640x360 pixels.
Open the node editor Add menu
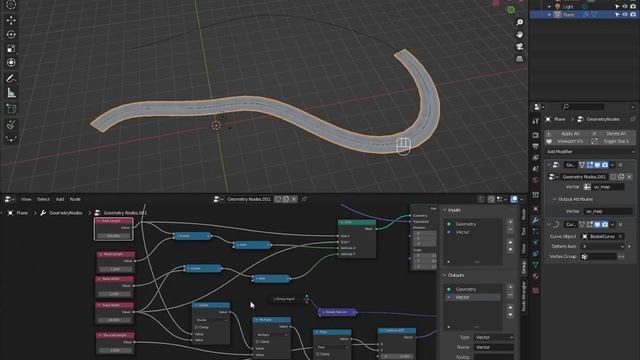coord(60,199)
